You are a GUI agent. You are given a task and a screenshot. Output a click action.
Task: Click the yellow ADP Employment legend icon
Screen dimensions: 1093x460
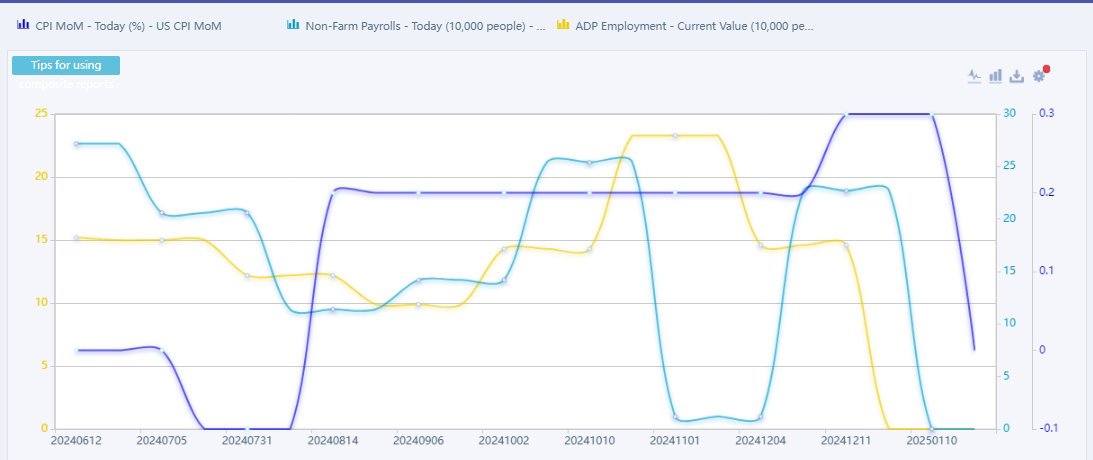coord(563,24)
